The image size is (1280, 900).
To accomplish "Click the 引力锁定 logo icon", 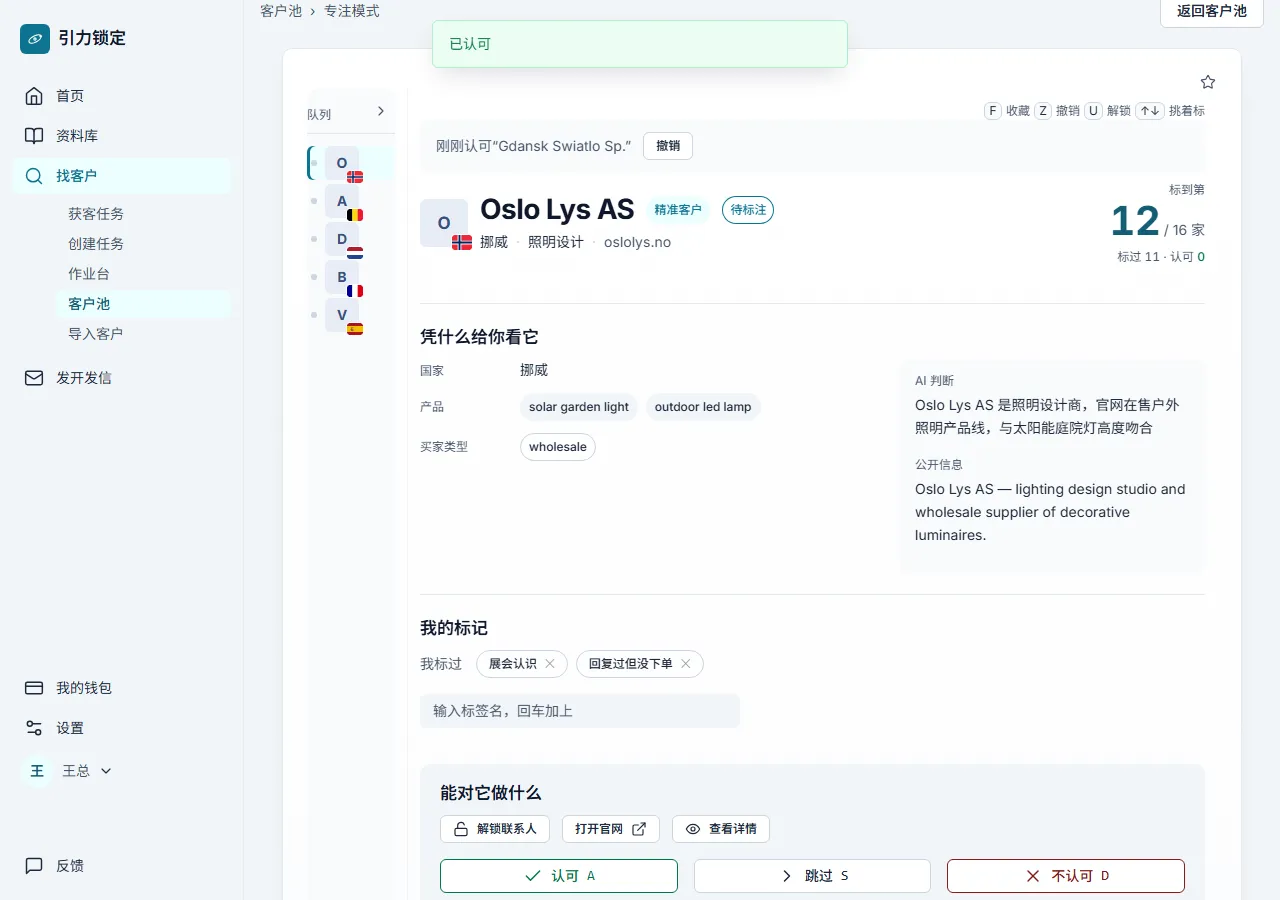I will tap(35, 39).
